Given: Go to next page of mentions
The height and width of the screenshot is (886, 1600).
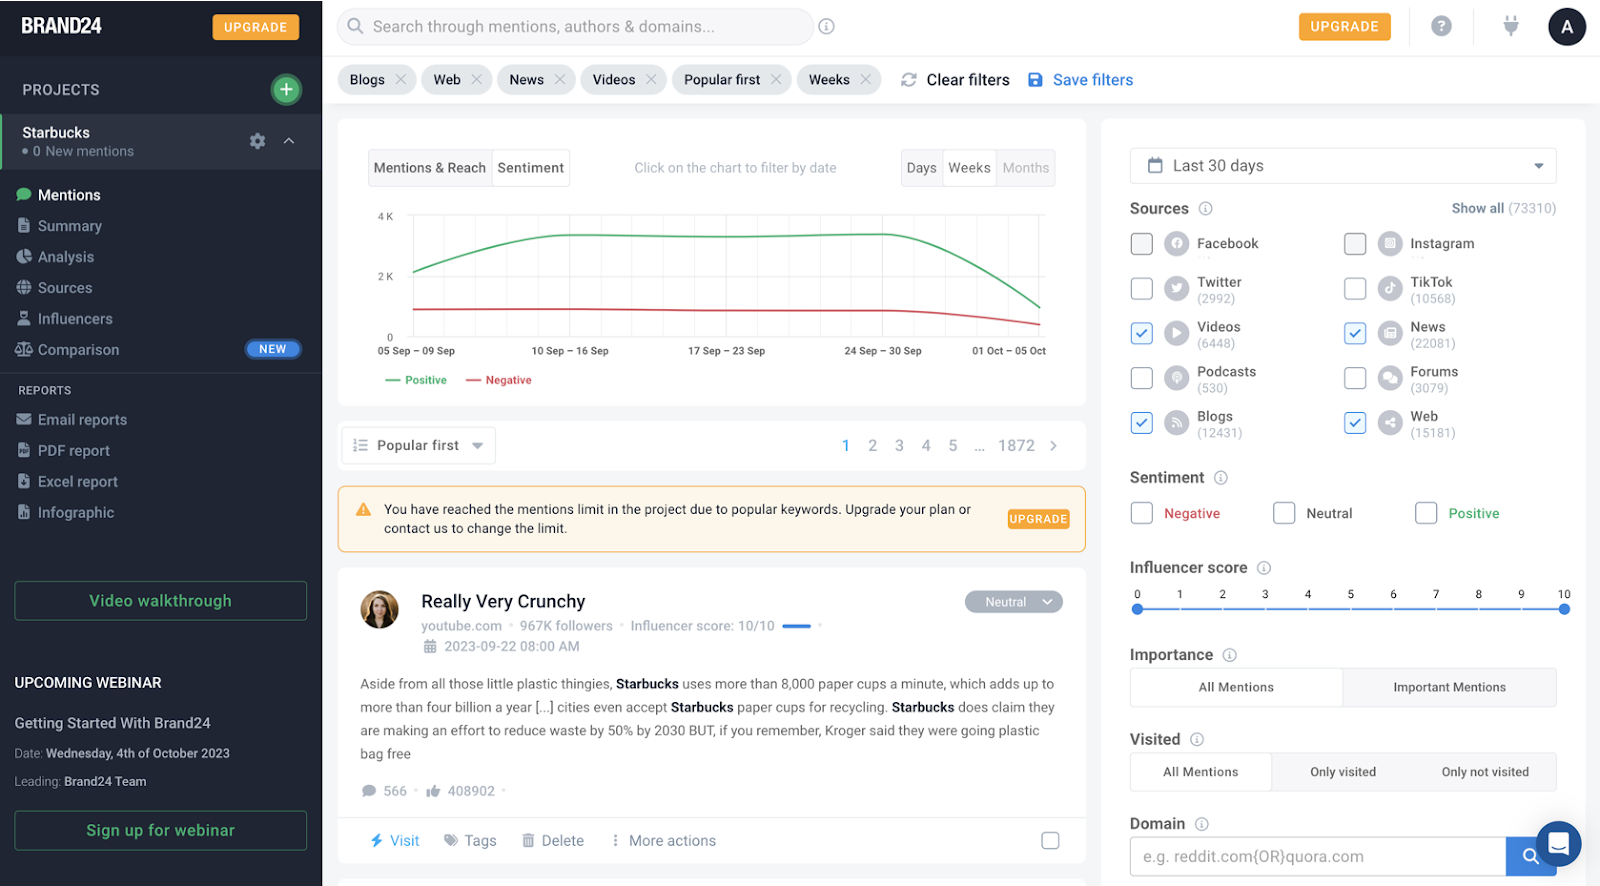Looking at the screenshot, I should (1053, 446).
